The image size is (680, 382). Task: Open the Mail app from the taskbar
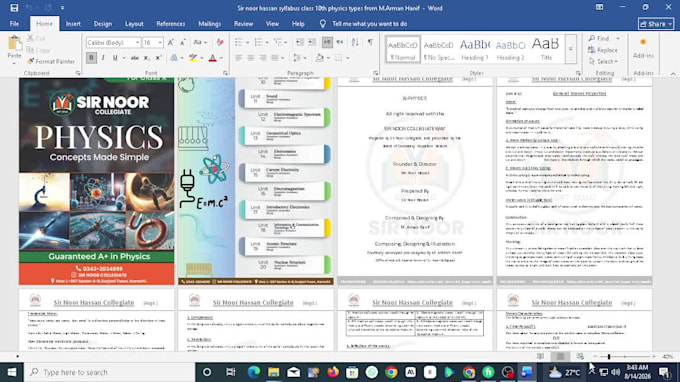(294, 372)
